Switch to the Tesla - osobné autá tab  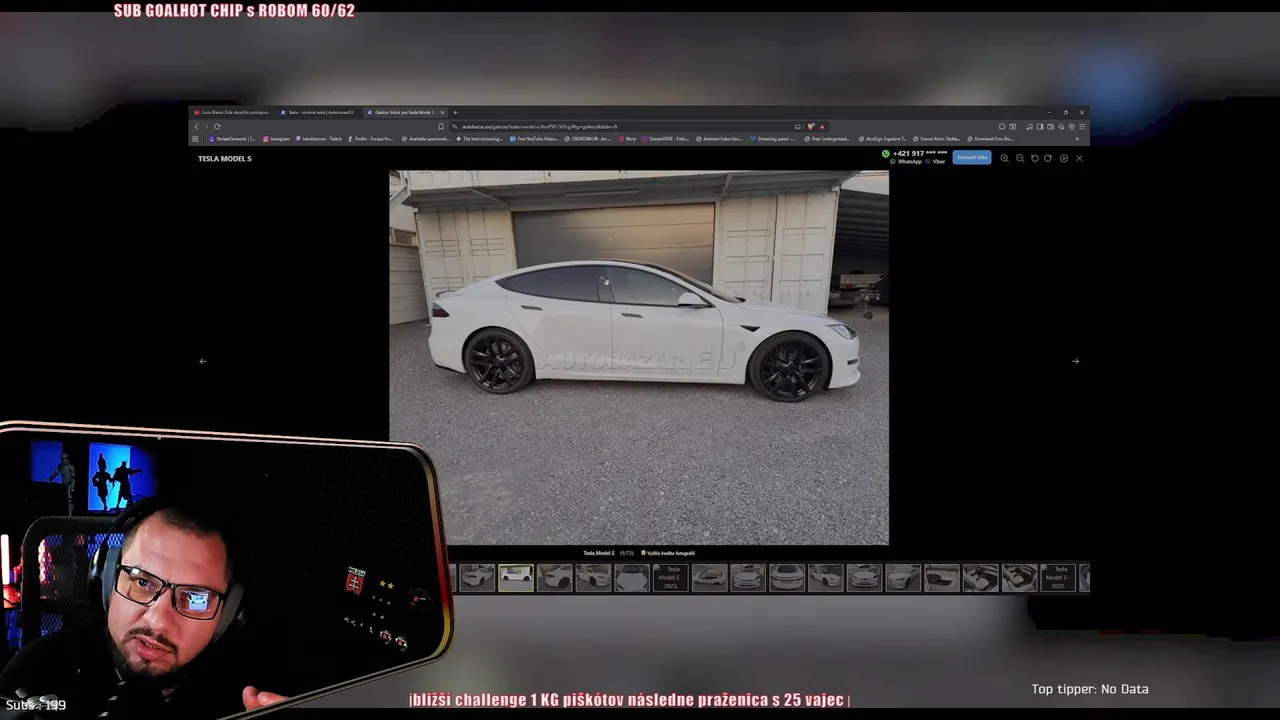(318, 112)
